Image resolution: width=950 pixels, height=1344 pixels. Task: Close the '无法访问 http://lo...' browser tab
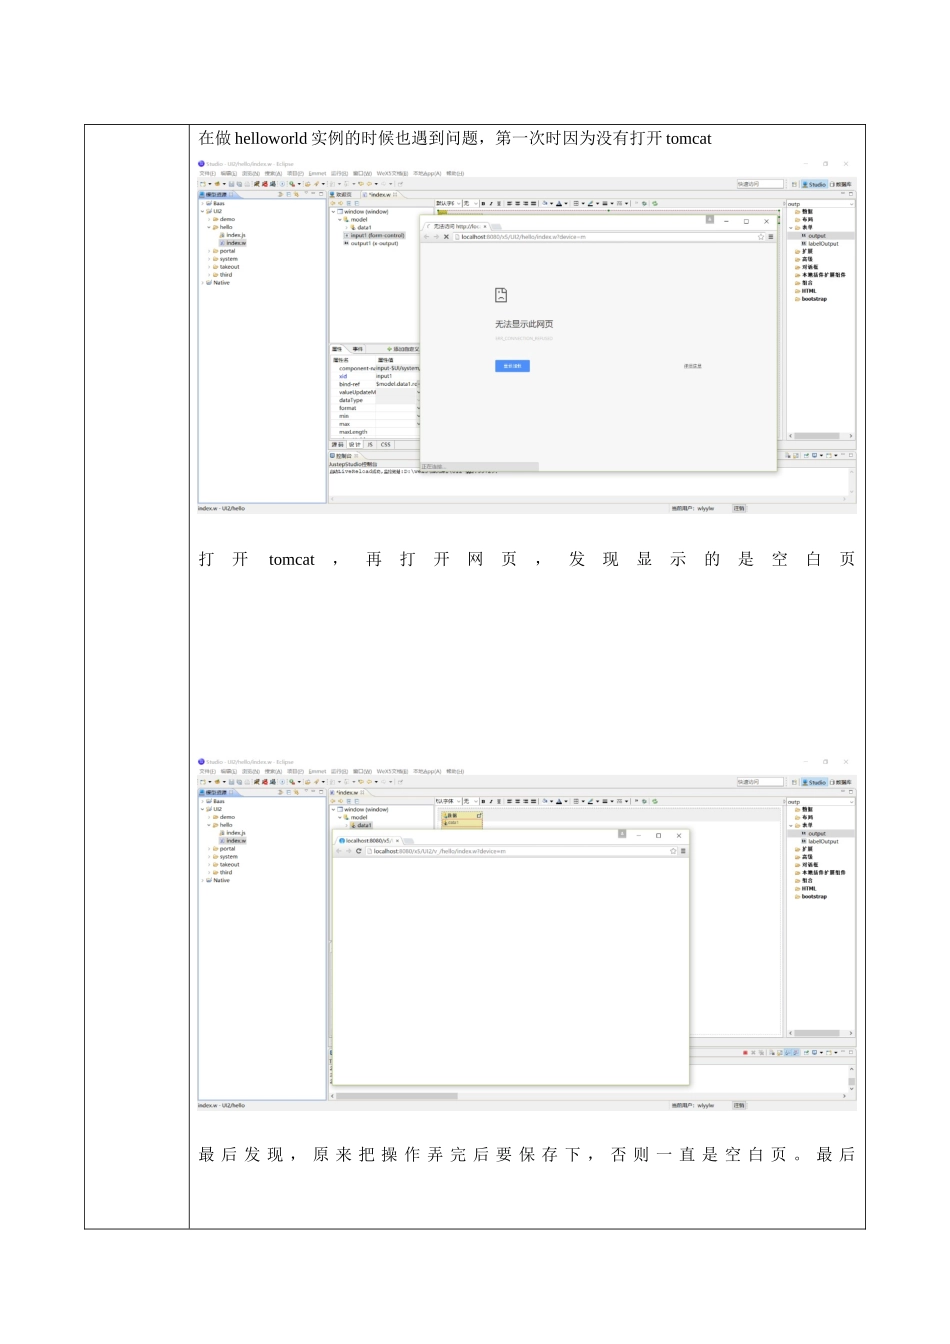click(x=485, y=226)
